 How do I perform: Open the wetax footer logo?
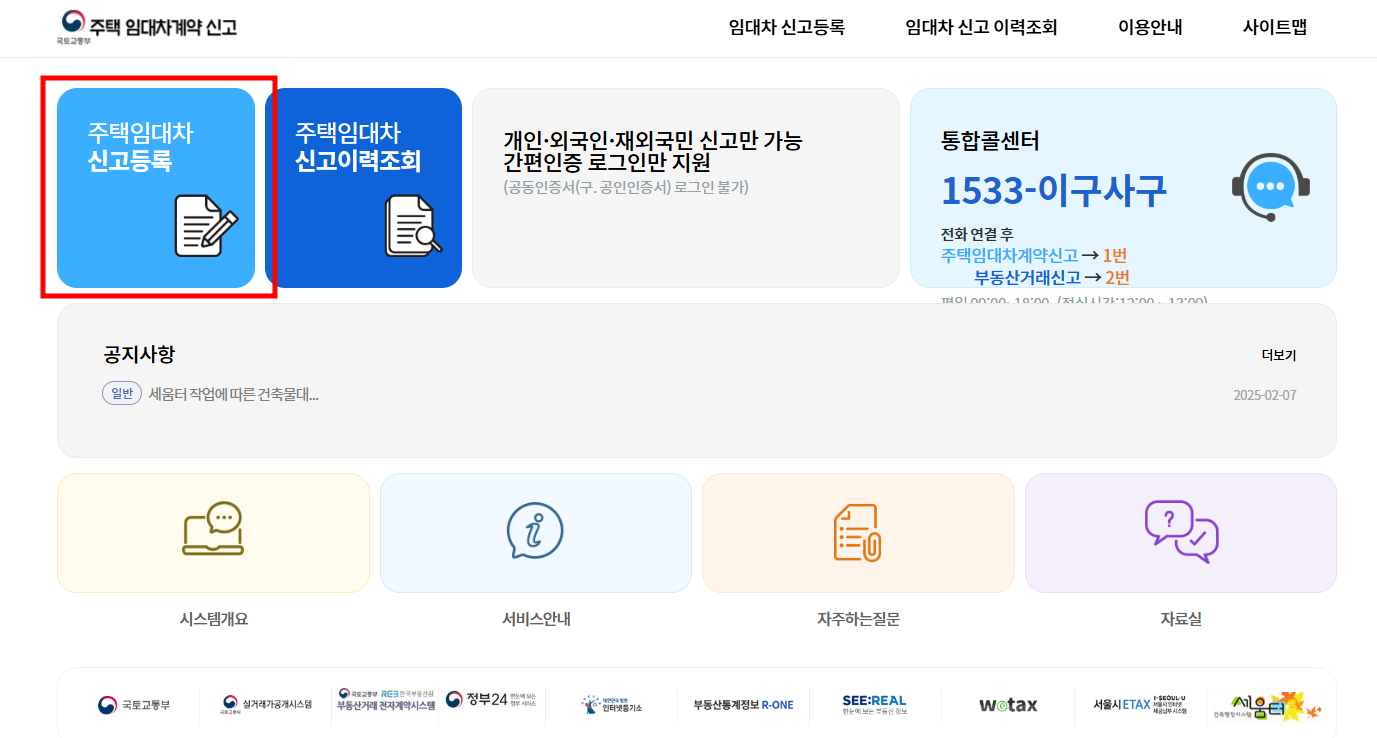coord(1008,705)
